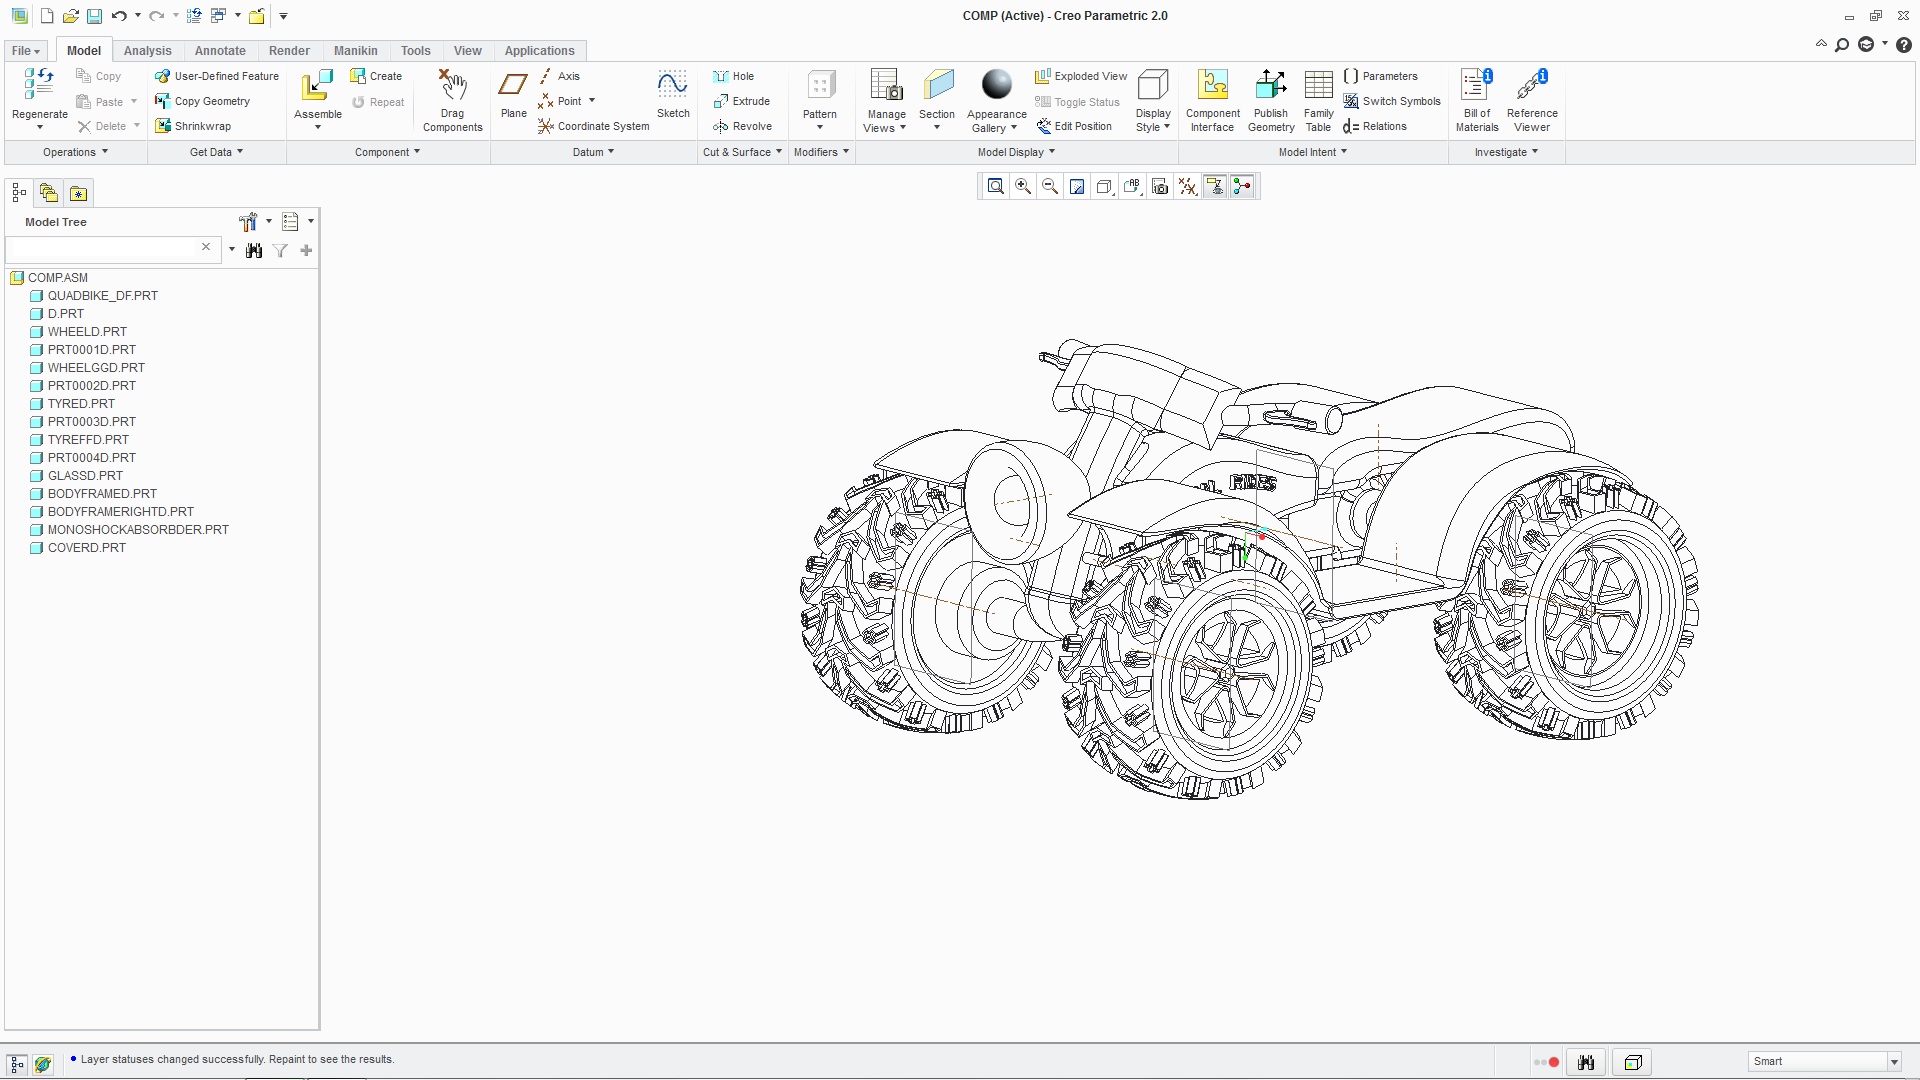1920x1080 pixels.
Task: Expand the Model Display group dropdown
Action: tap(1016, 153)
